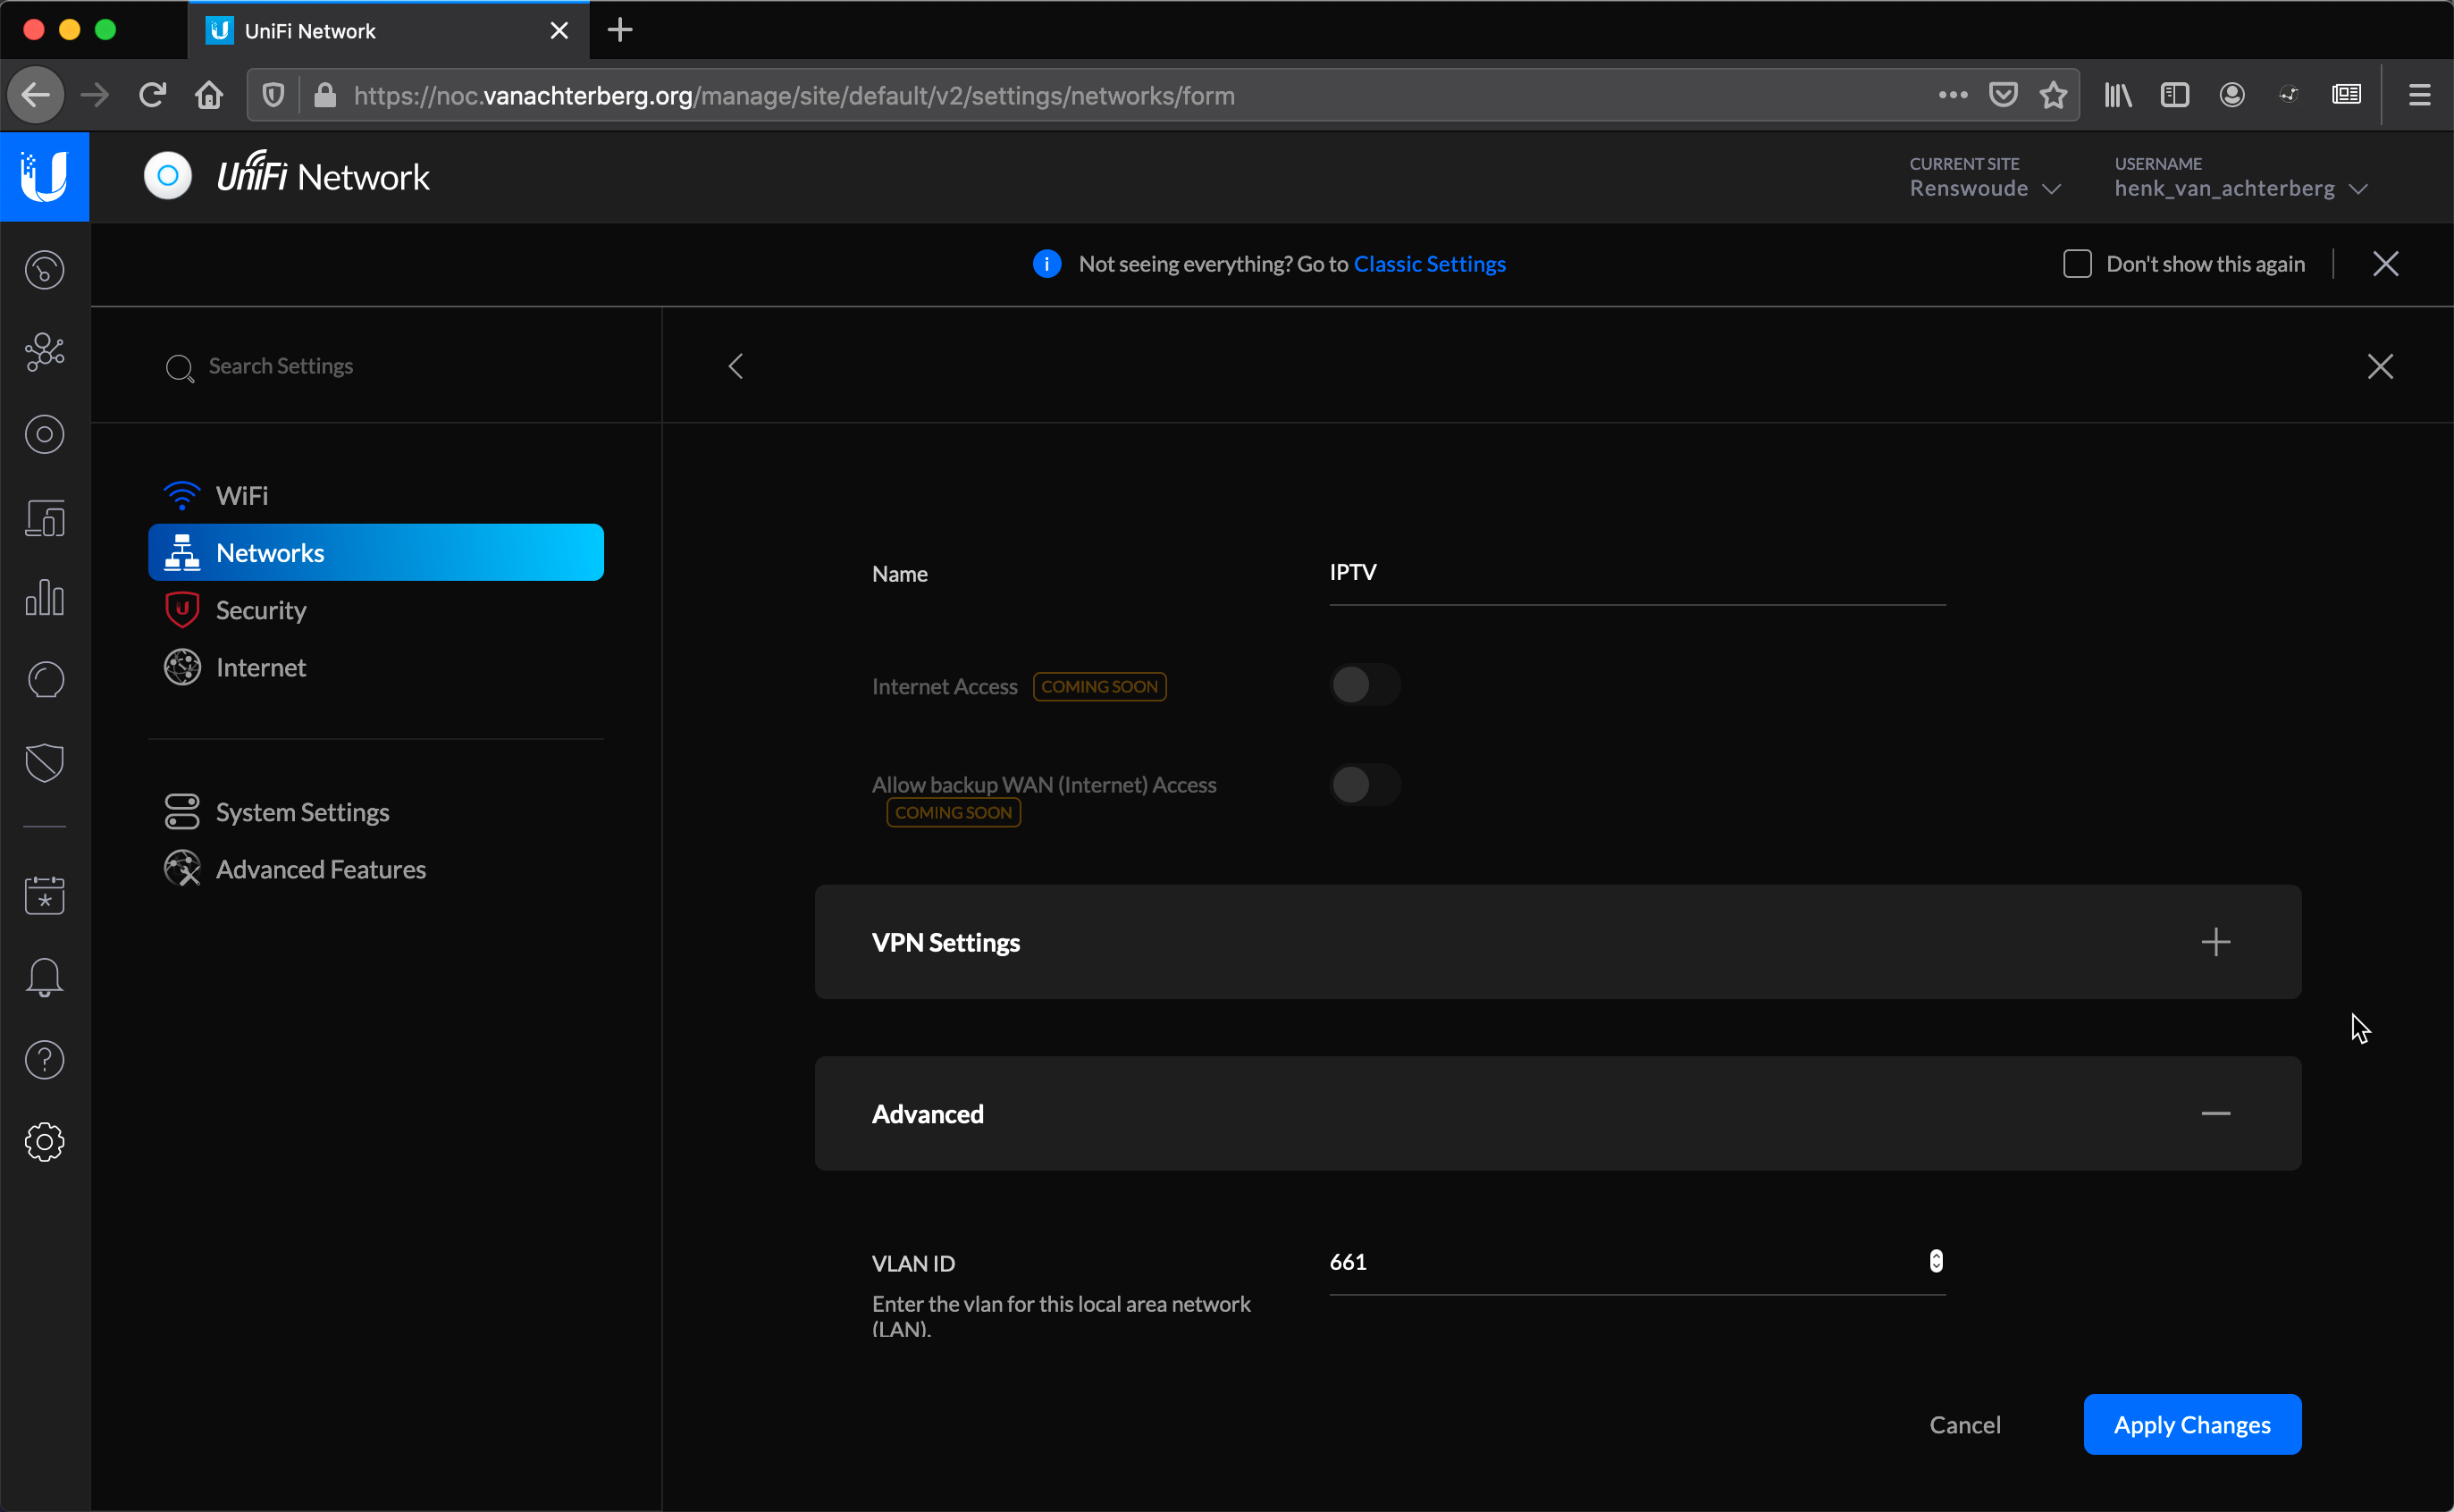Collapse the Advanced section

pos(2216,1113)
